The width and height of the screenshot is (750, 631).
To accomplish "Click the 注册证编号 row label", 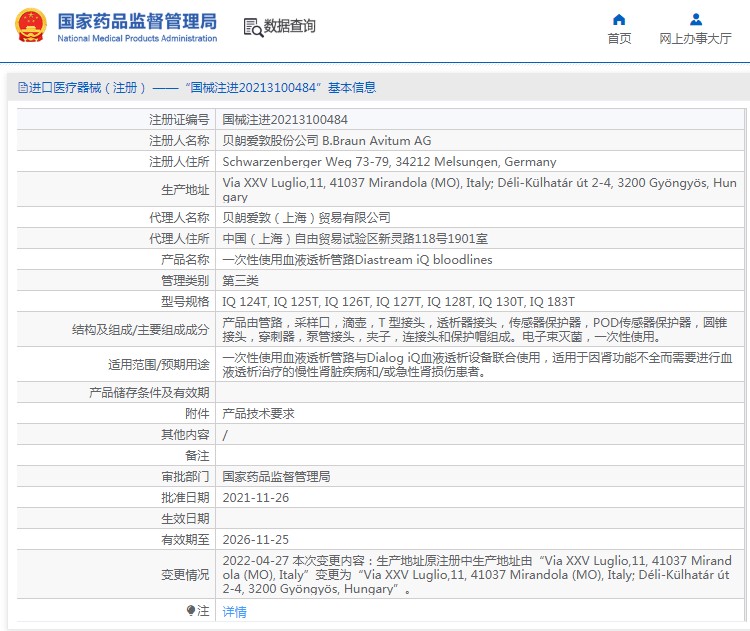I will (x=179, y=120).
